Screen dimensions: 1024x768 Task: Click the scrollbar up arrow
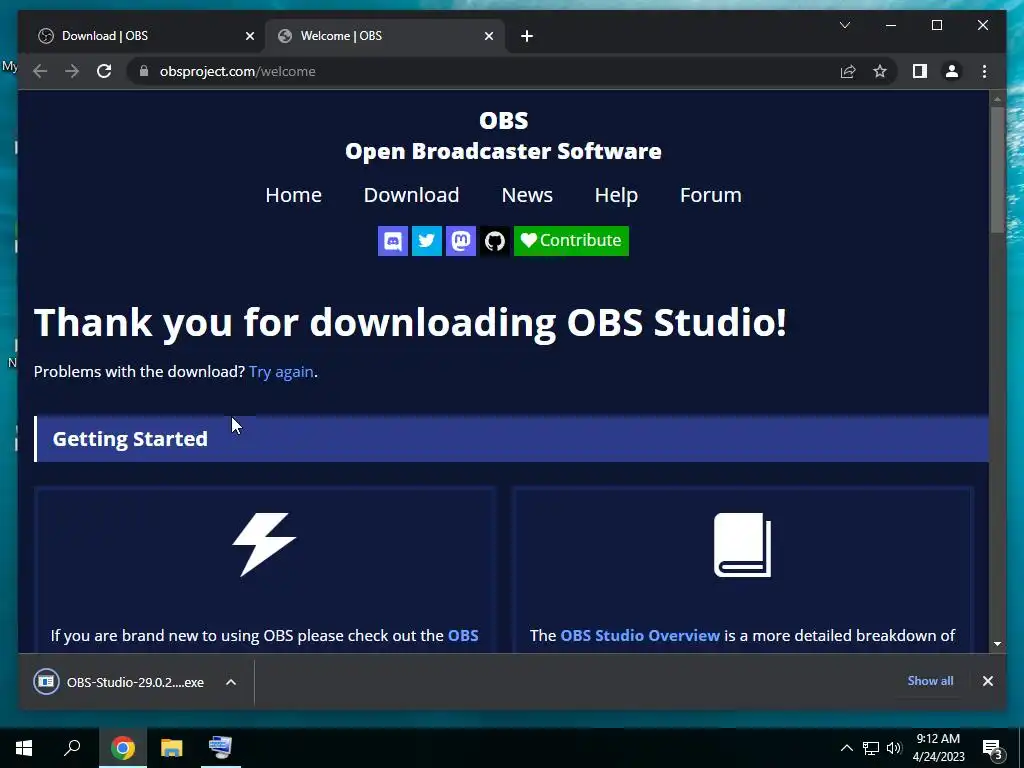[x=997, y=99]
